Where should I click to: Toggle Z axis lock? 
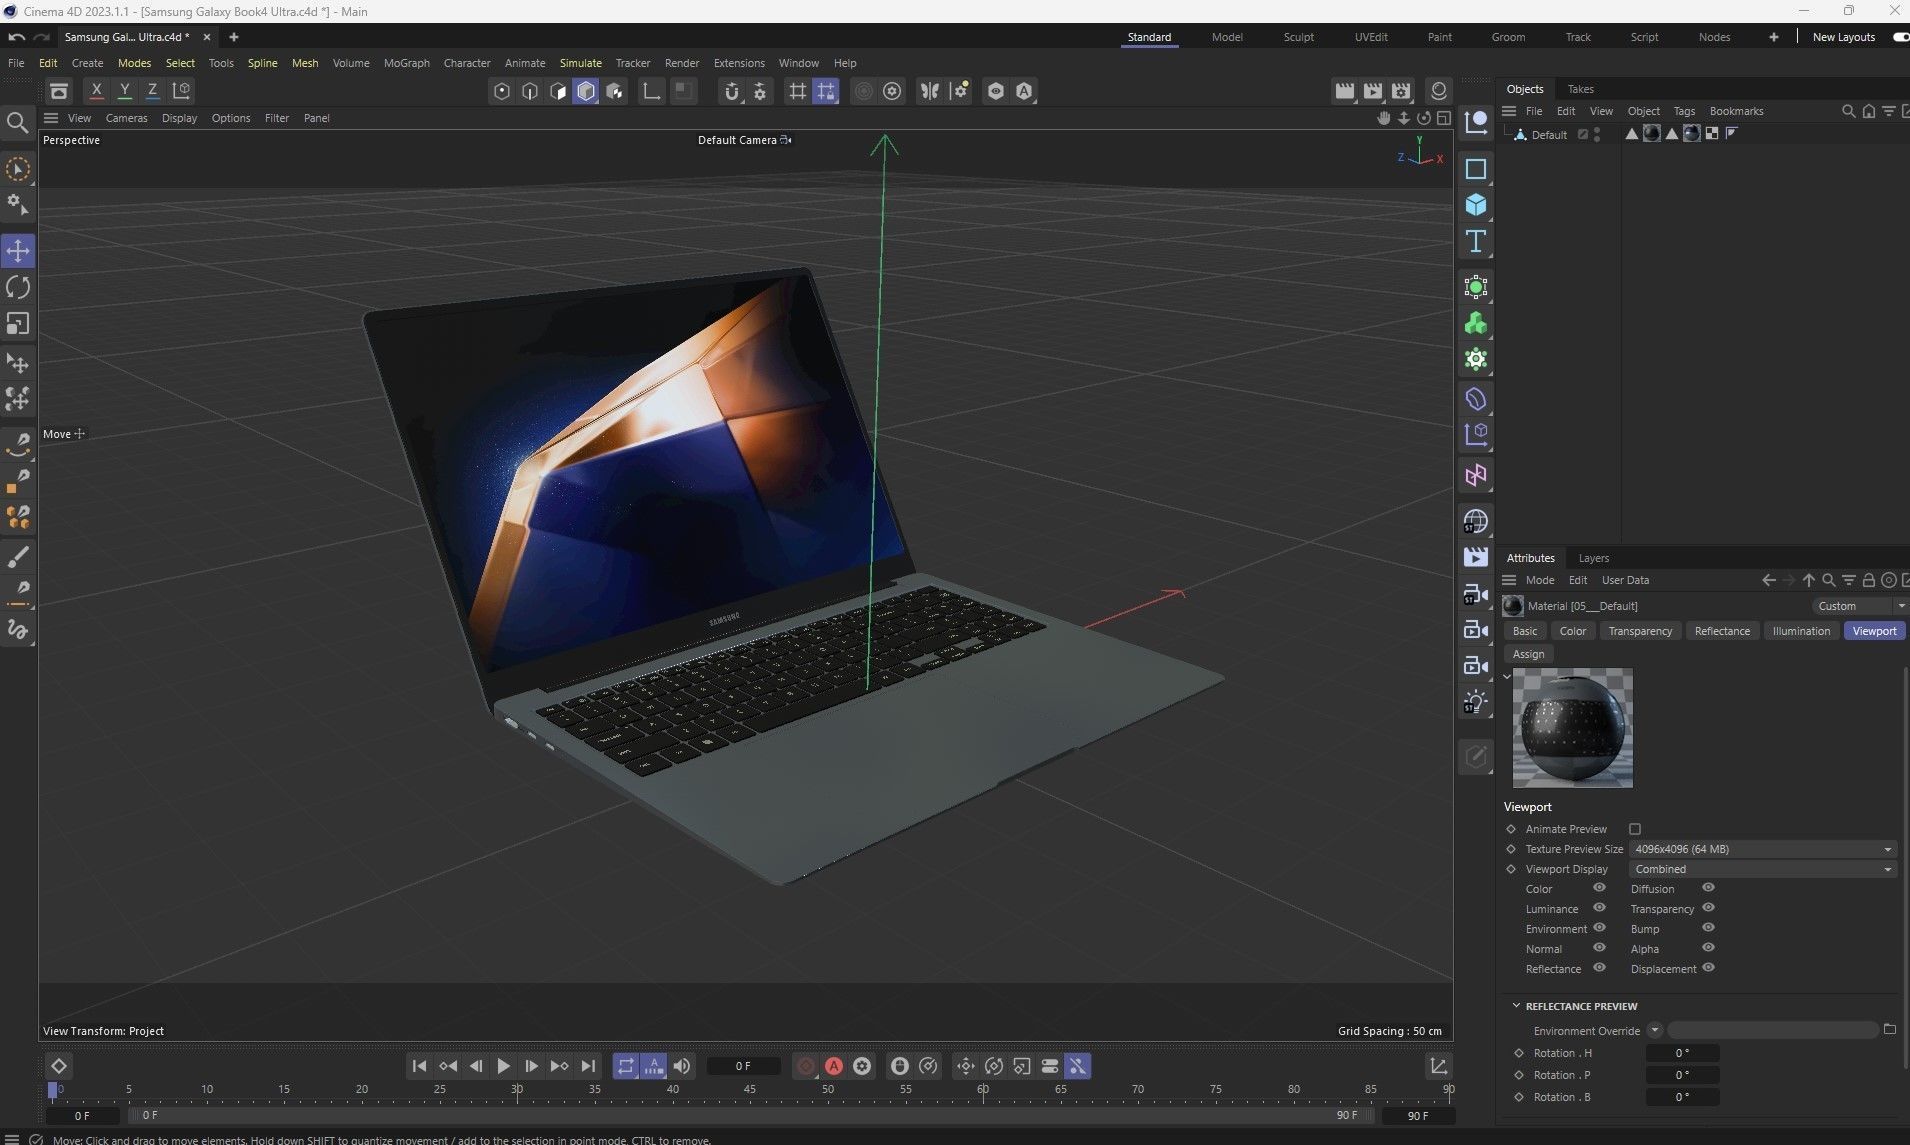tap(152, 90)
